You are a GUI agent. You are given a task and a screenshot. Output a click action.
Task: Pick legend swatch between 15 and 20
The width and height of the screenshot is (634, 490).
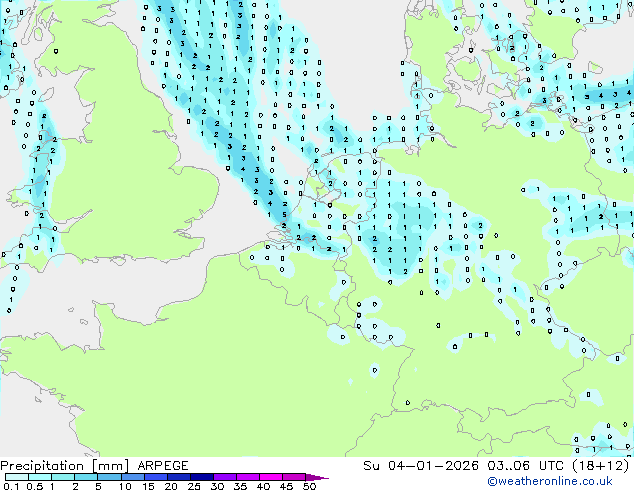coord(155,477)
